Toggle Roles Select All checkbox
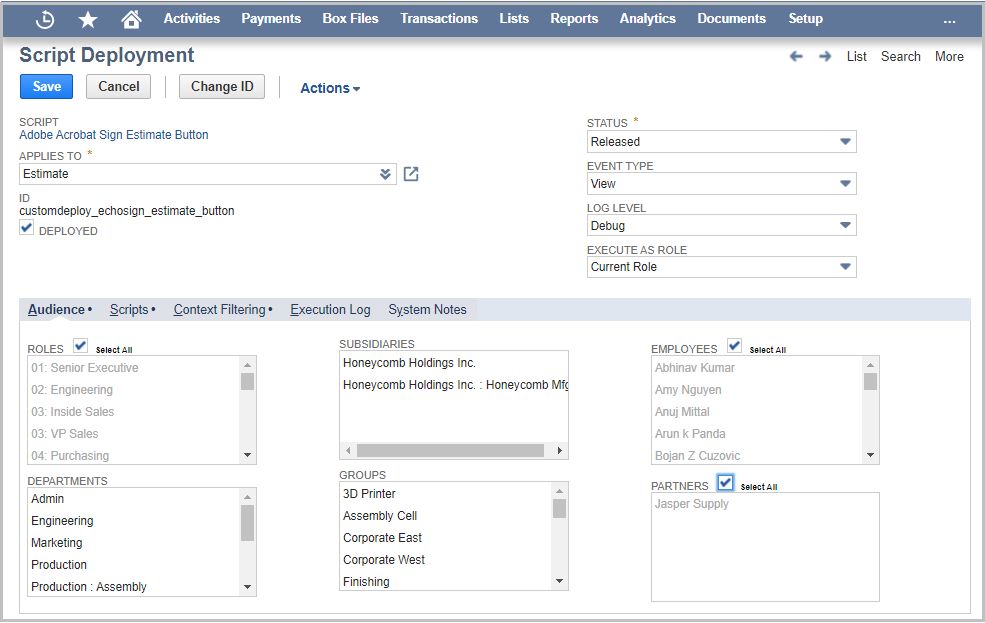The width and height of the screenshot is (985, 623). [x=80, y=345]
